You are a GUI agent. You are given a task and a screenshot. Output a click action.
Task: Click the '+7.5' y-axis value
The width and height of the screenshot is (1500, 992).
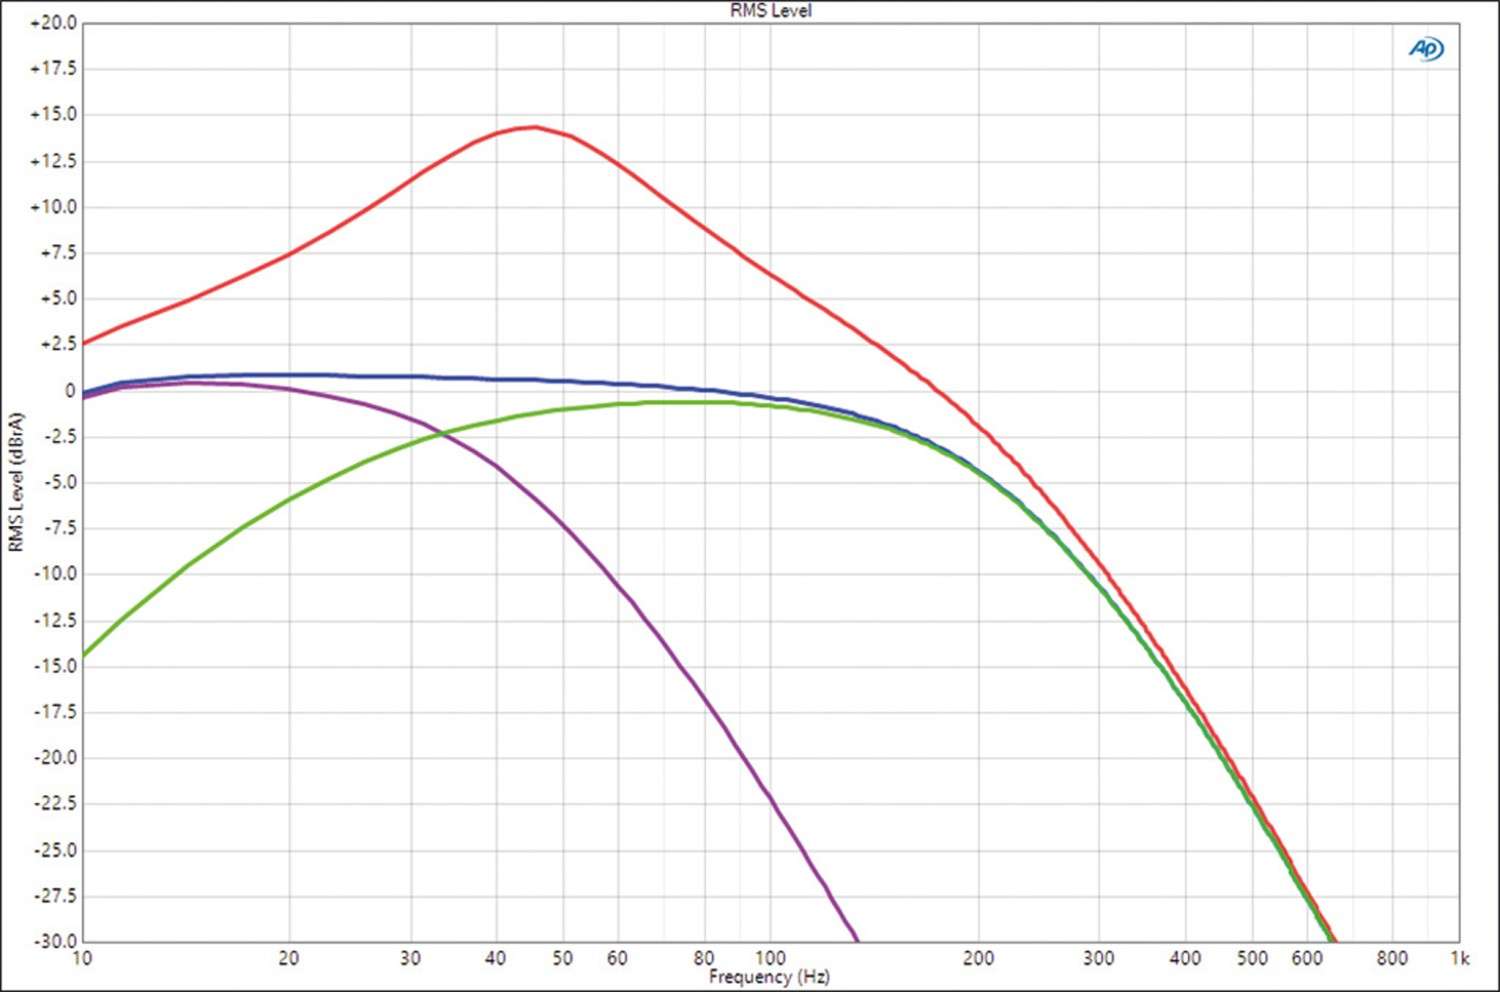click(x=58, y=253)
